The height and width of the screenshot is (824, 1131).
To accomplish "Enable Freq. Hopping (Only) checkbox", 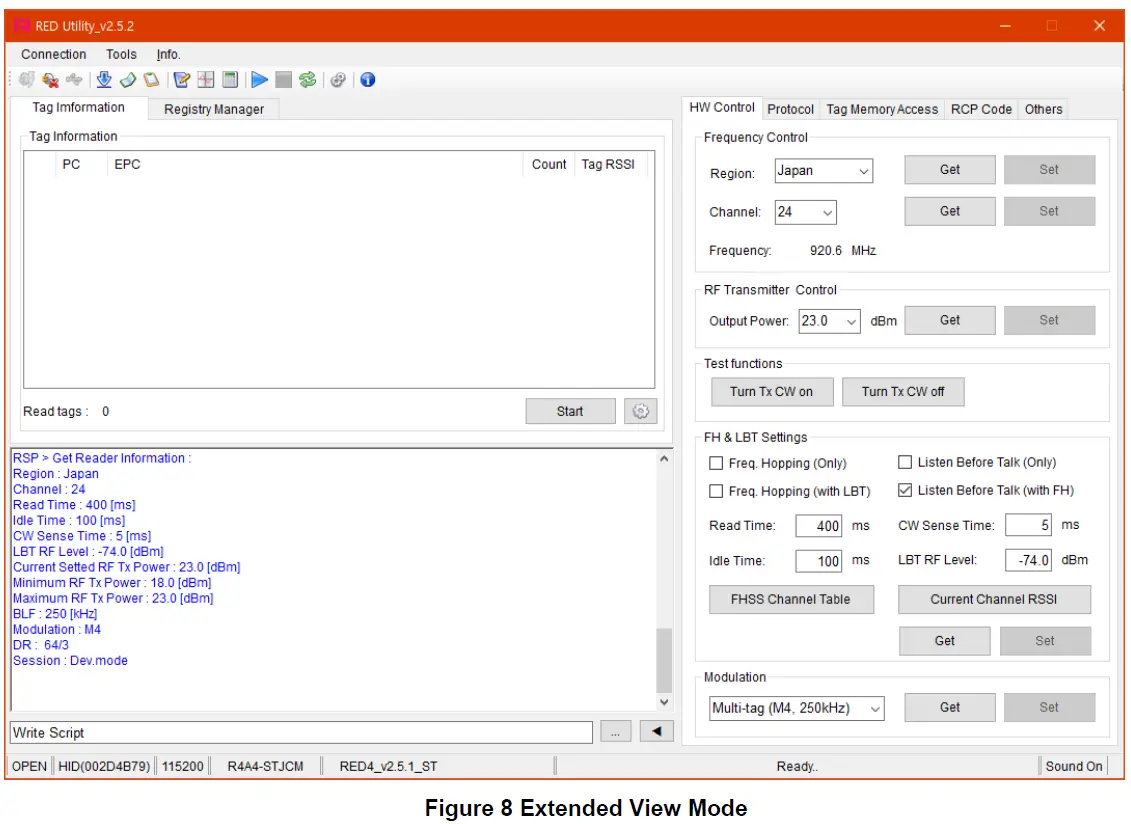I will [716, 463].
